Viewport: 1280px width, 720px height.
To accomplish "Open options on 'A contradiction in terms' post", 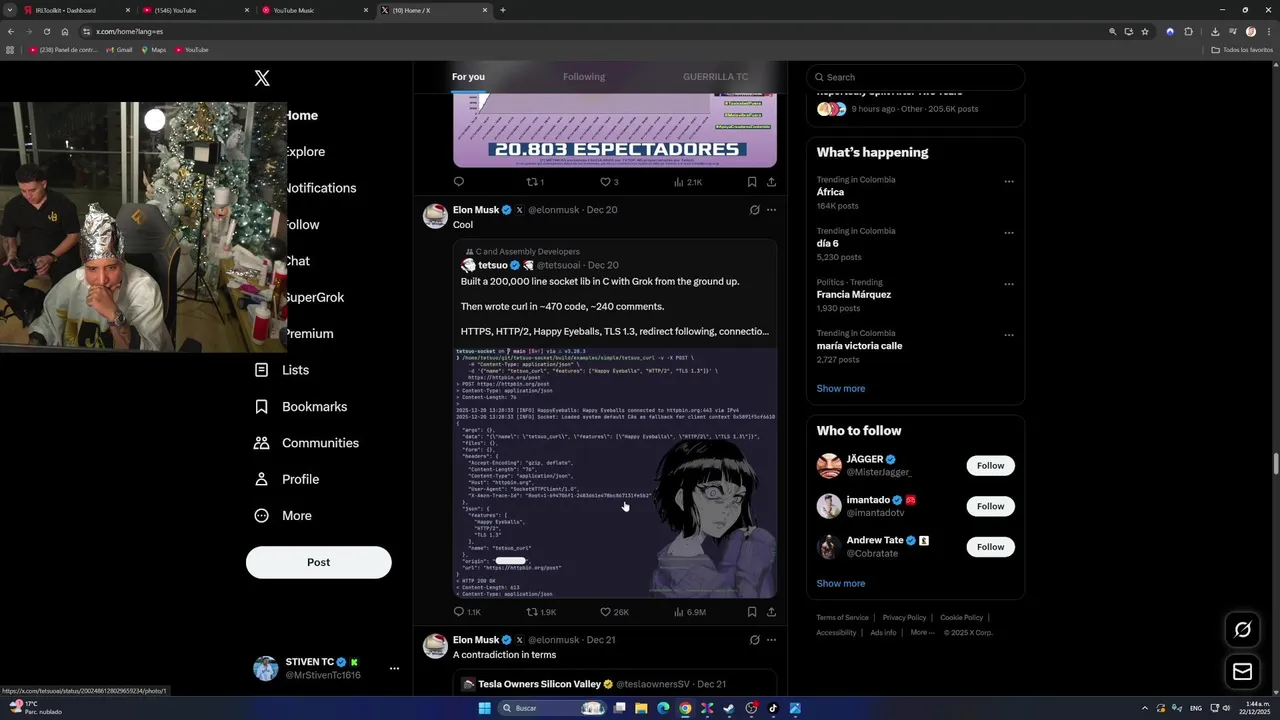I will pos(771,640).
